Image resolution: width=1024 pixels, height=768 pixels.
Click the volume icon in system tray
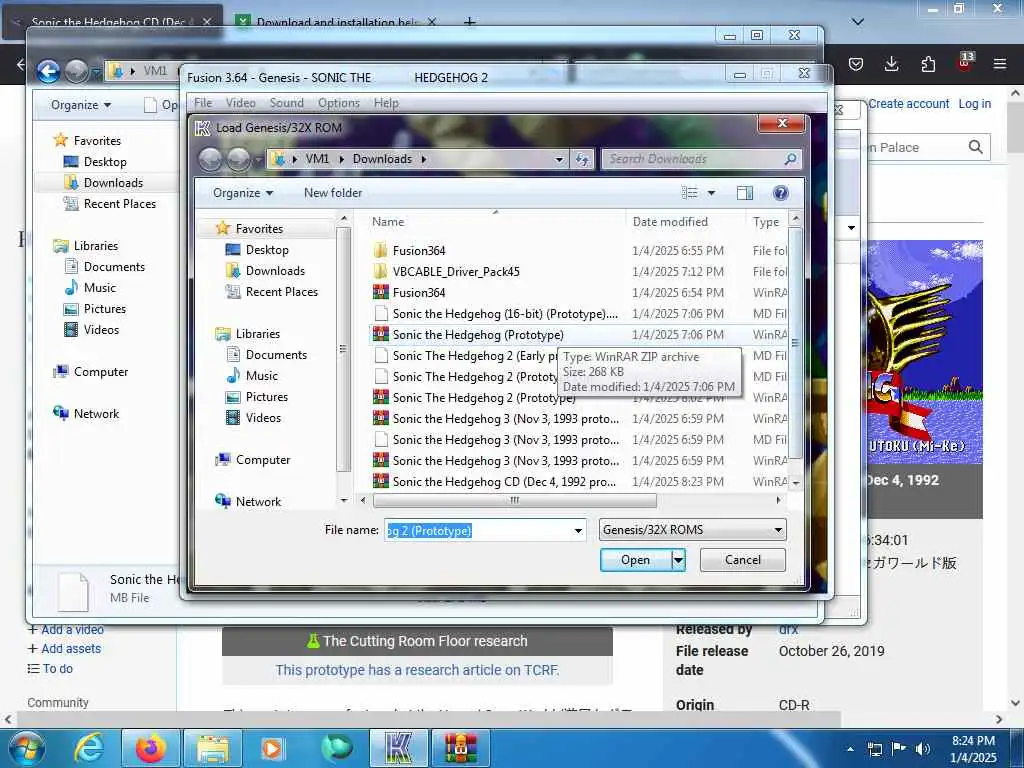click(x=923, y=749)
